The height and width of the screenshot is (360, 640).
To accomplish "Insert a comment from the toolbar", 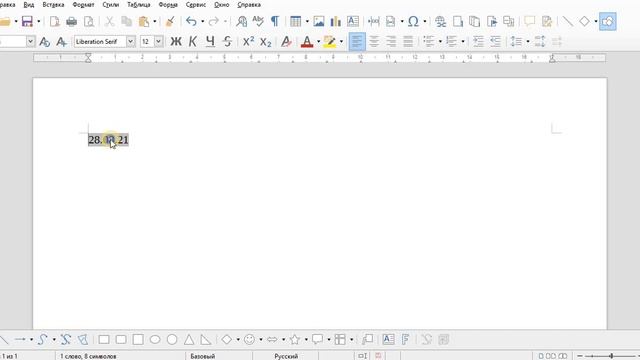I will coord(529,21).
